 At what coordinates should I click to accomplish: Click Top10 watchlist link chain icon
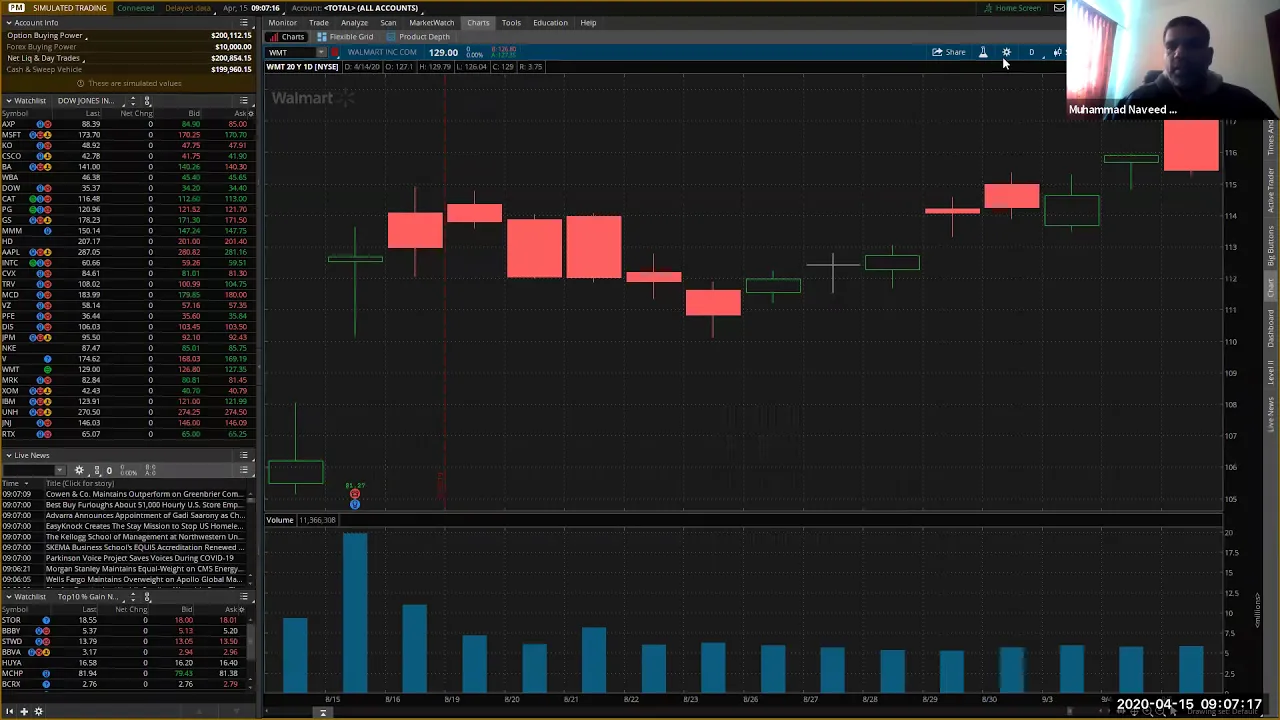147,596
